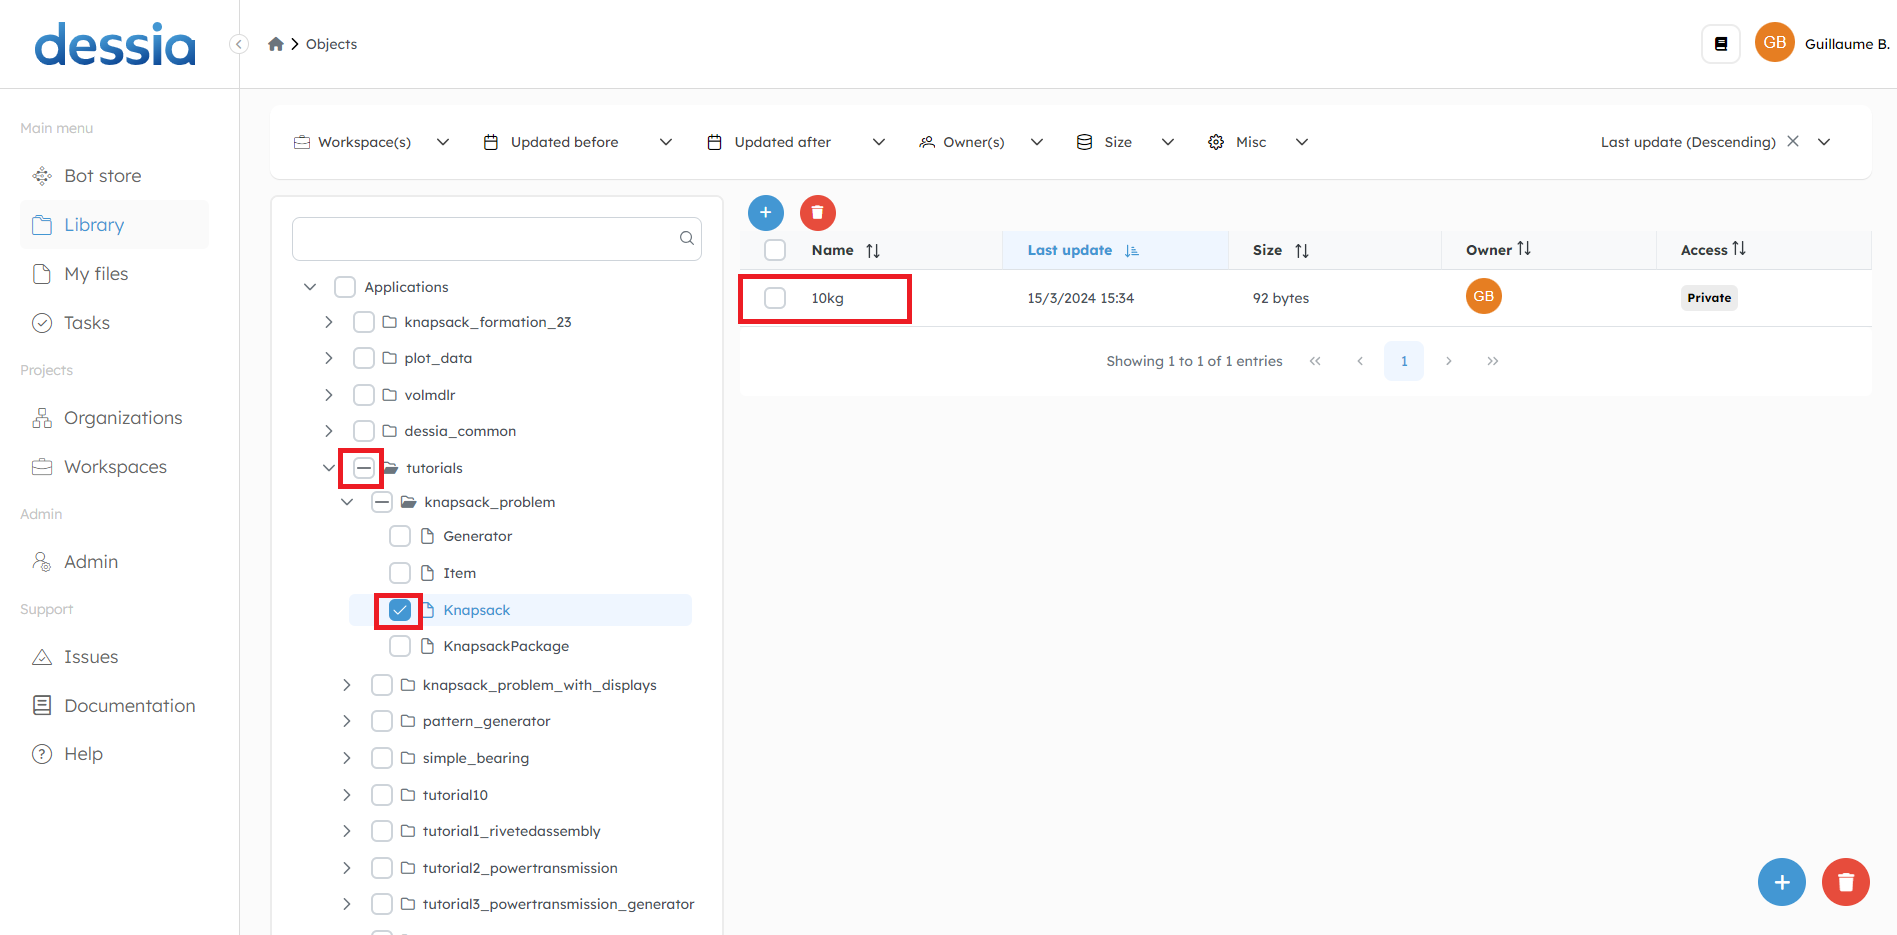Screen dimensions: 1897x935
Task: Click the dessia logo
Action: 115,45
